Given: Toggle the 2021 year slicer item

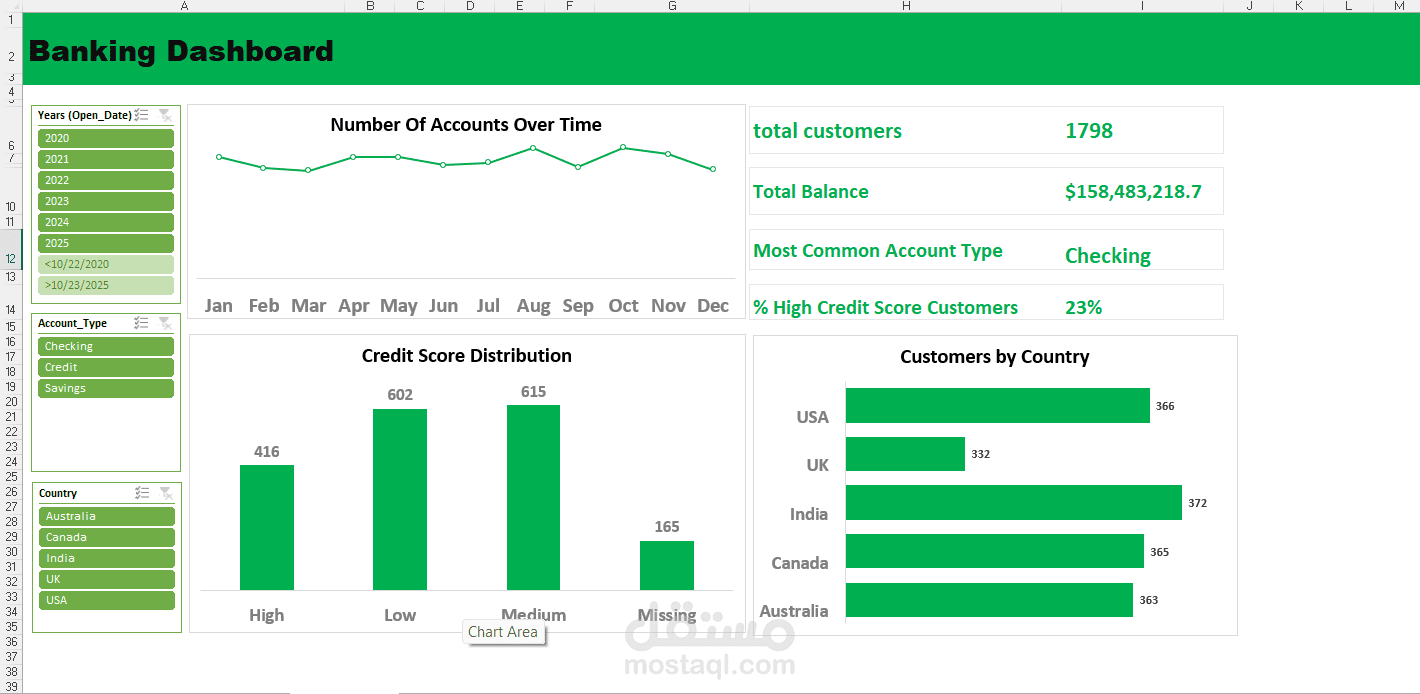Looking at the screenshot, I should [x=106, y=159].
